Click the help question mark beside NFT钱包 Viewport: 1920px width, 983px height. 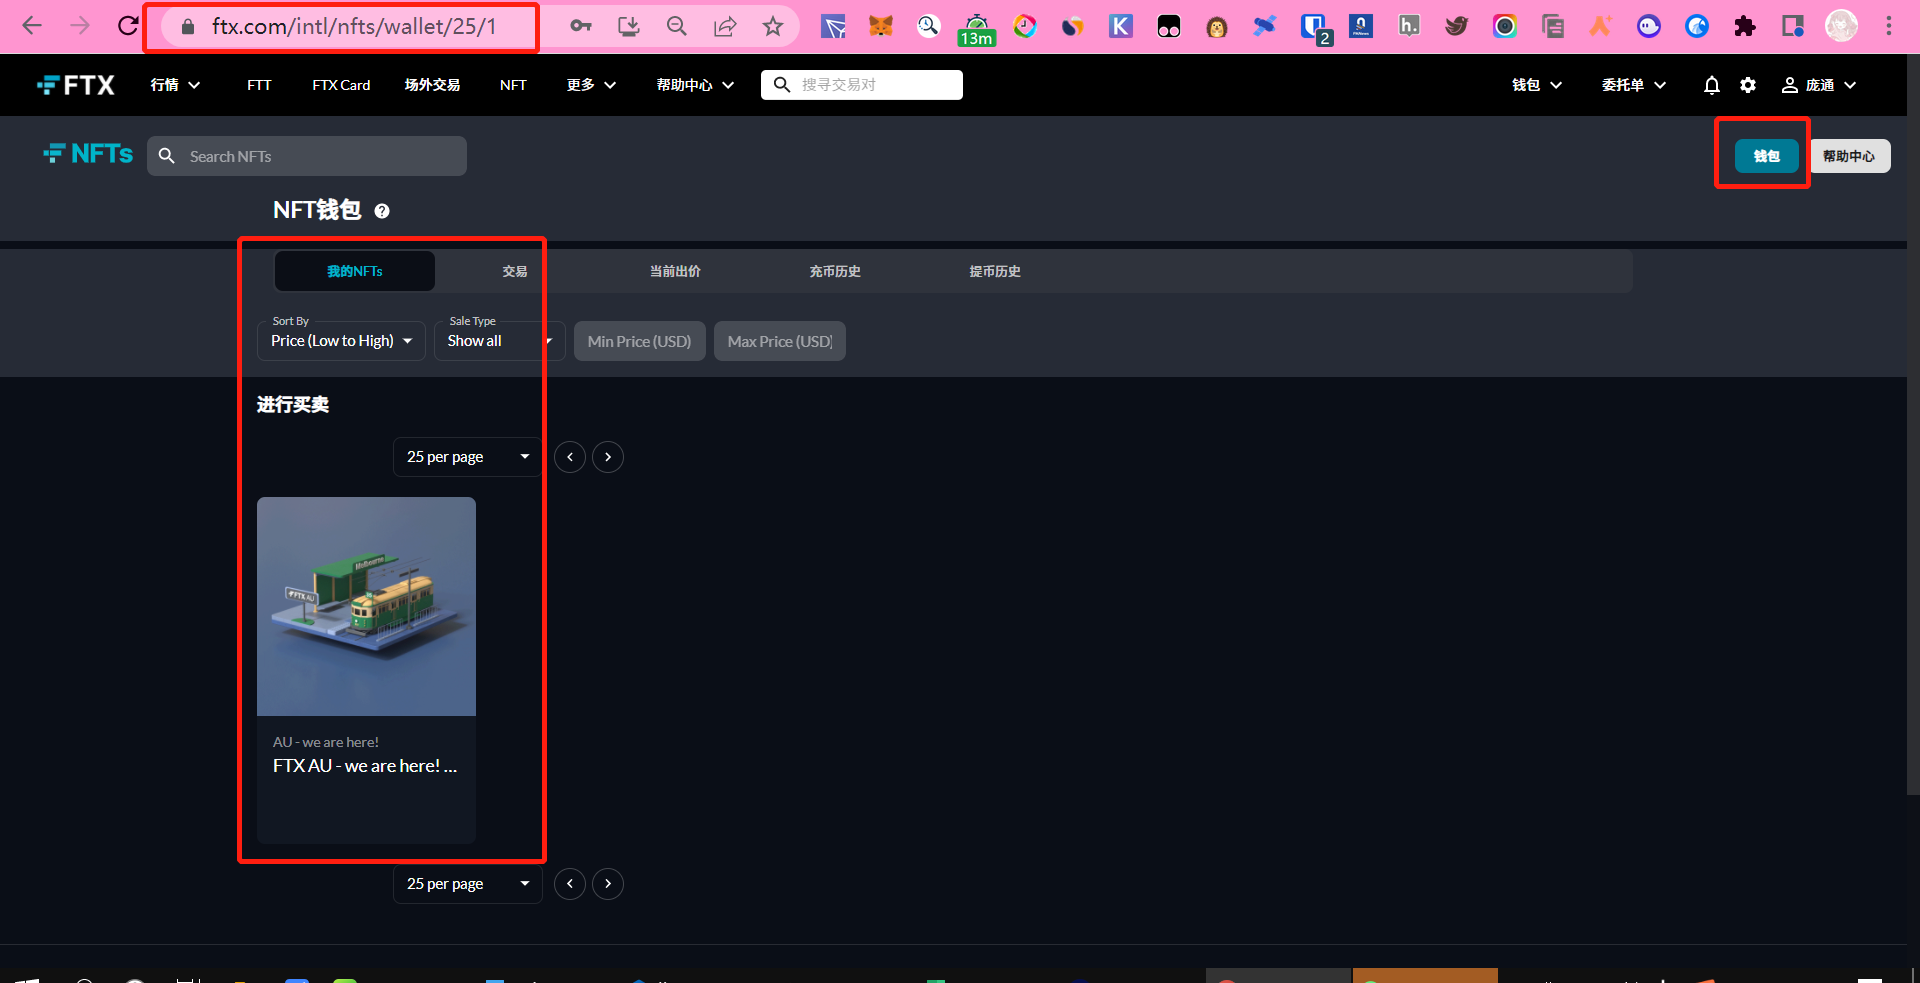pos(382,211)
